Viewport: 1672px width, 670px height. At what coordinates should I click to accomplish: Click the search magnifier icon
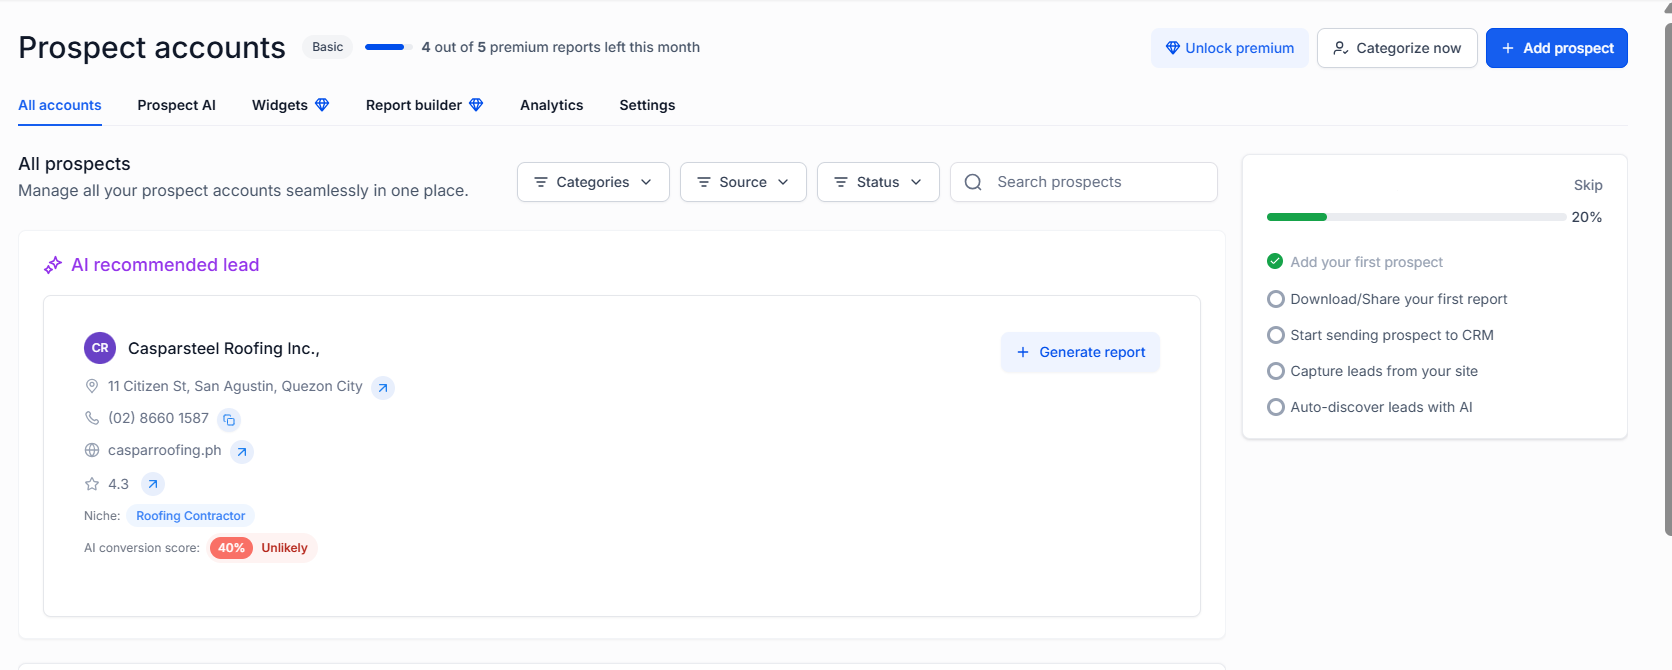point(973,182)
